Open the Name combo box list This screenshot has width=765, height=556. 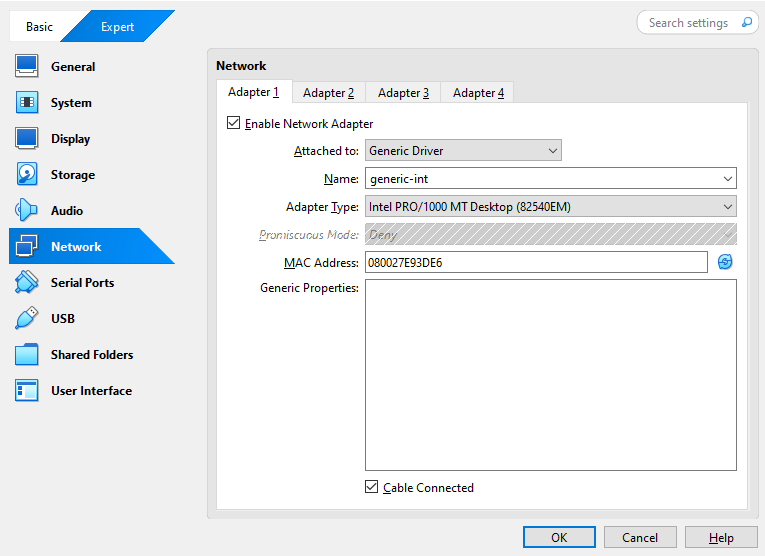[727, 179]
